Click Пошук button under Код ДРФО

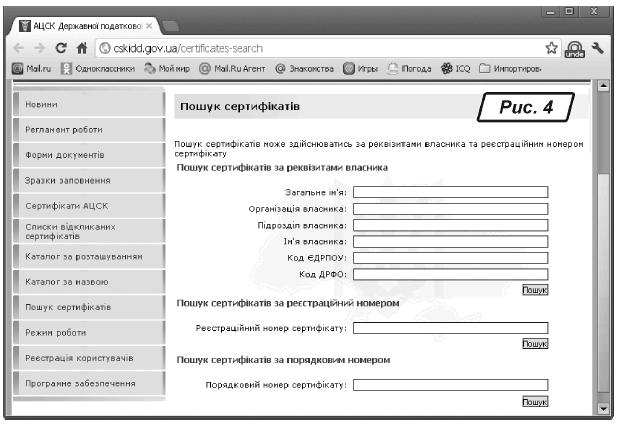click(x=535, y=290)
